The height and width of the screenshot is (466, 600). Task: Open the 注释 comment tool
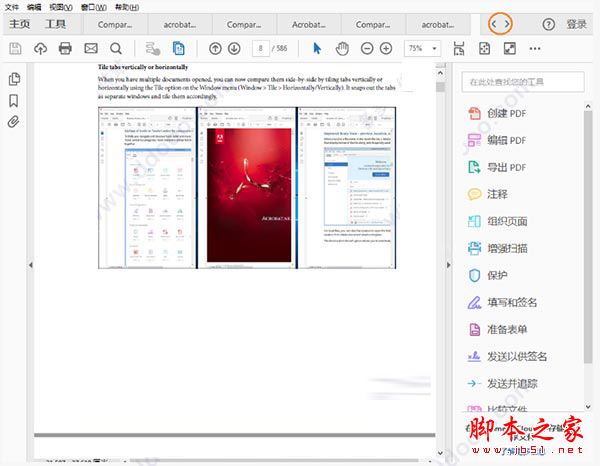pyautogui.click(x=488, y=194)
